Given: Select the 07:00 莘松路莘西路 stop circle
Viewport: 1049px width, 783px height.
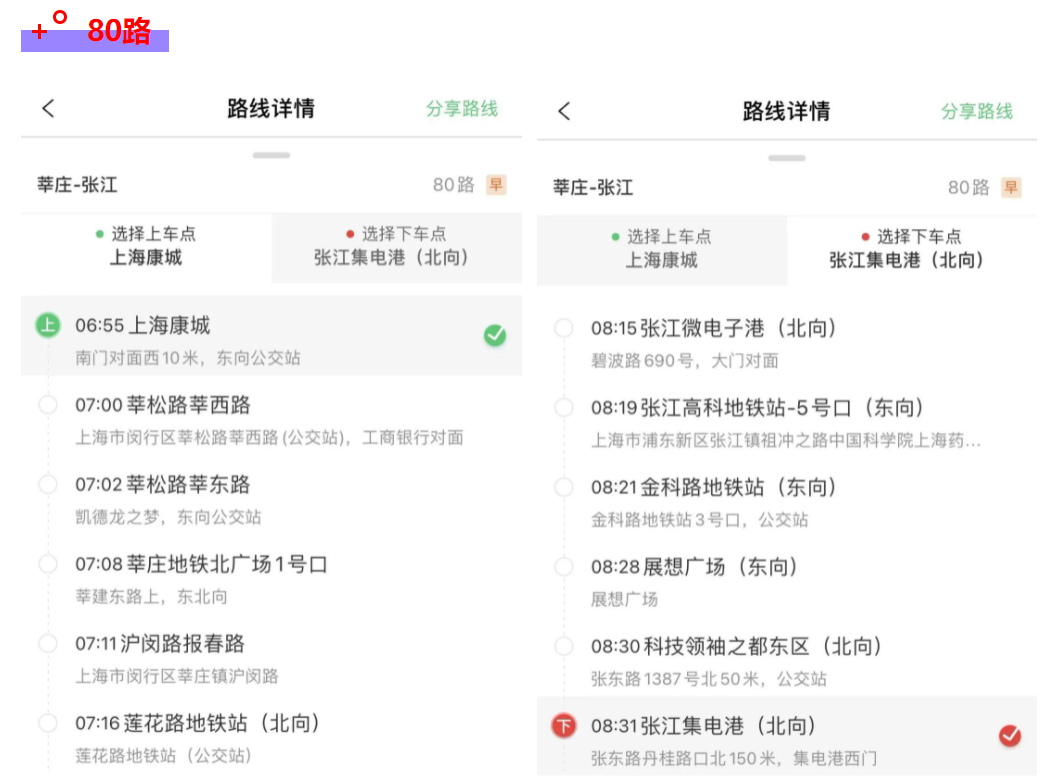Looking at the screenshot, I should [48, 405].
